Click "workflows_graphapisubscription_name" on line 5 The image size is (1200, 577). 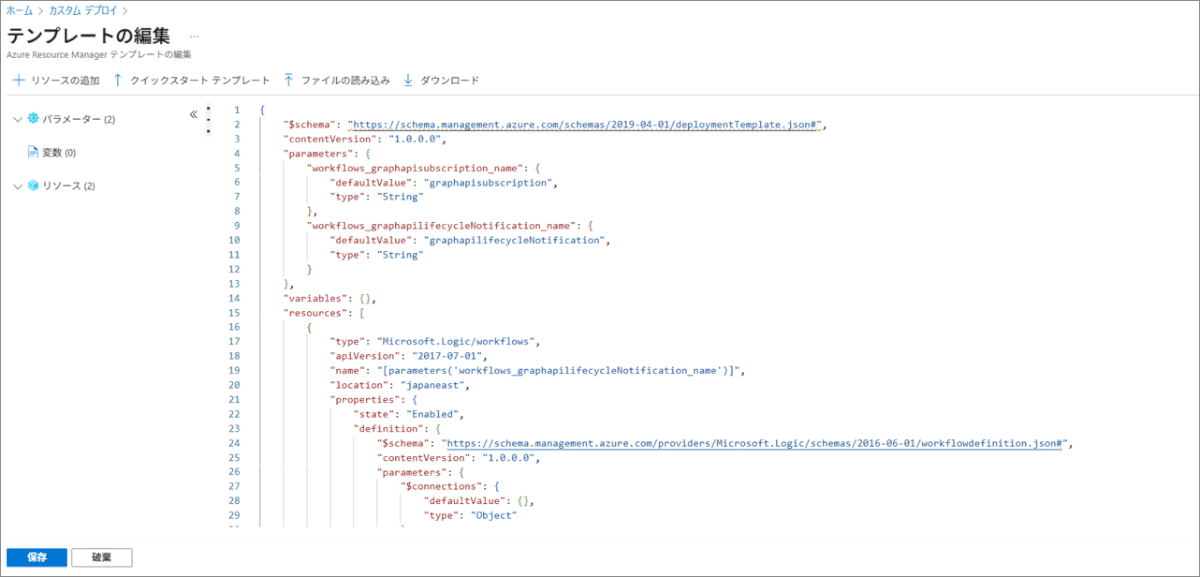tap(413, 168)
